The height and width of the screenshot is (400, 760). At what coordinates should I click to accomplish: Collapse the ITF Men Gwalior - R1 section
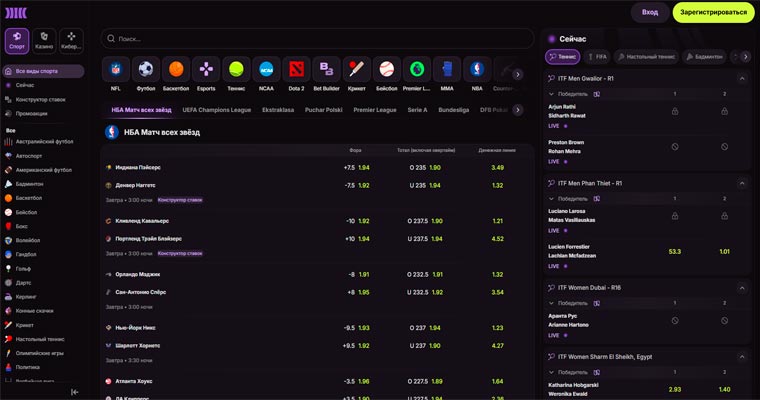point(742,78)
